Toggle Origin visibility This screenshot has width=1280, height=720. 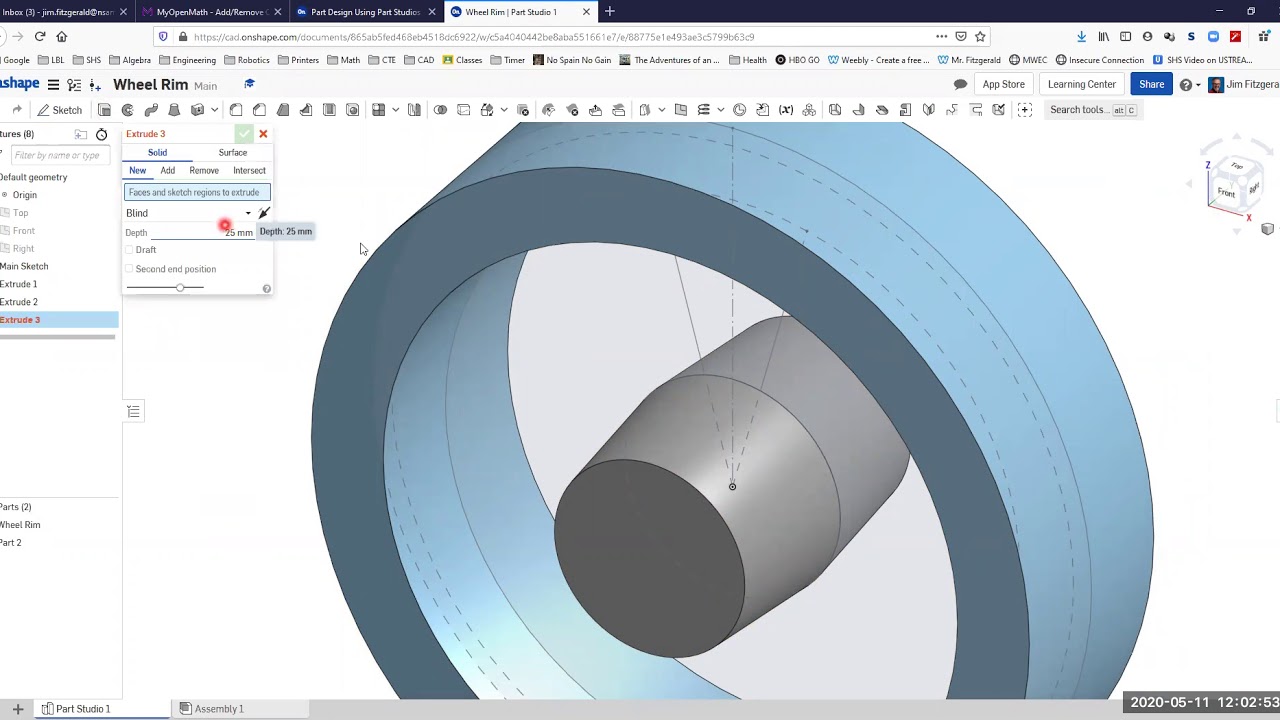click(x=5, y=195)
